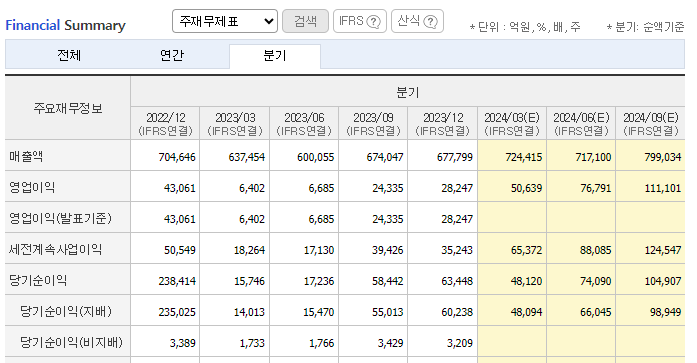Click the 2024/09(E) column header
This screenshot has width=697, height=363.
point(651,124)
